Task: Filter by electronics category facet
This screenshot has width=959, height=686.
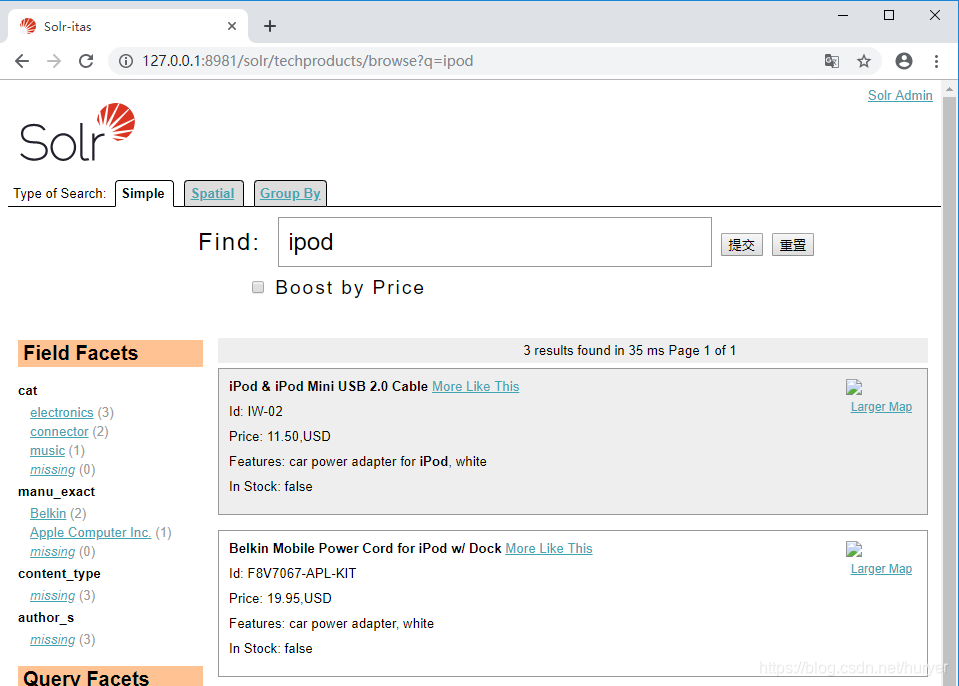Action: click(62, 413)
